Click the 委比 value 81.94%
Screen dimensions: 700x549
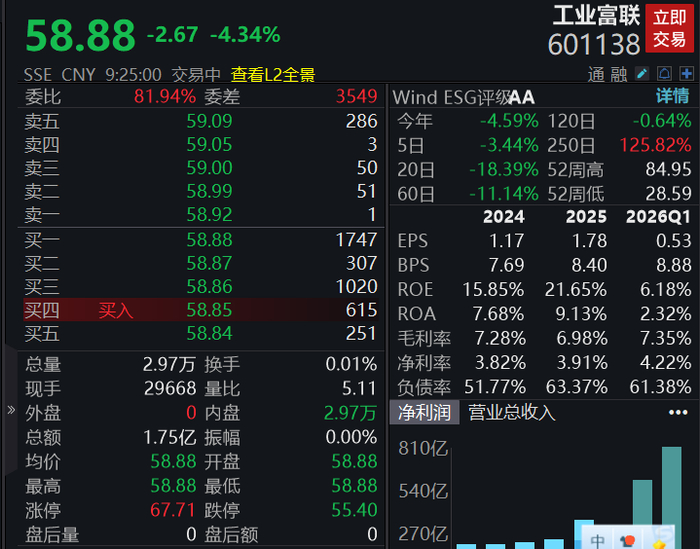165,96
